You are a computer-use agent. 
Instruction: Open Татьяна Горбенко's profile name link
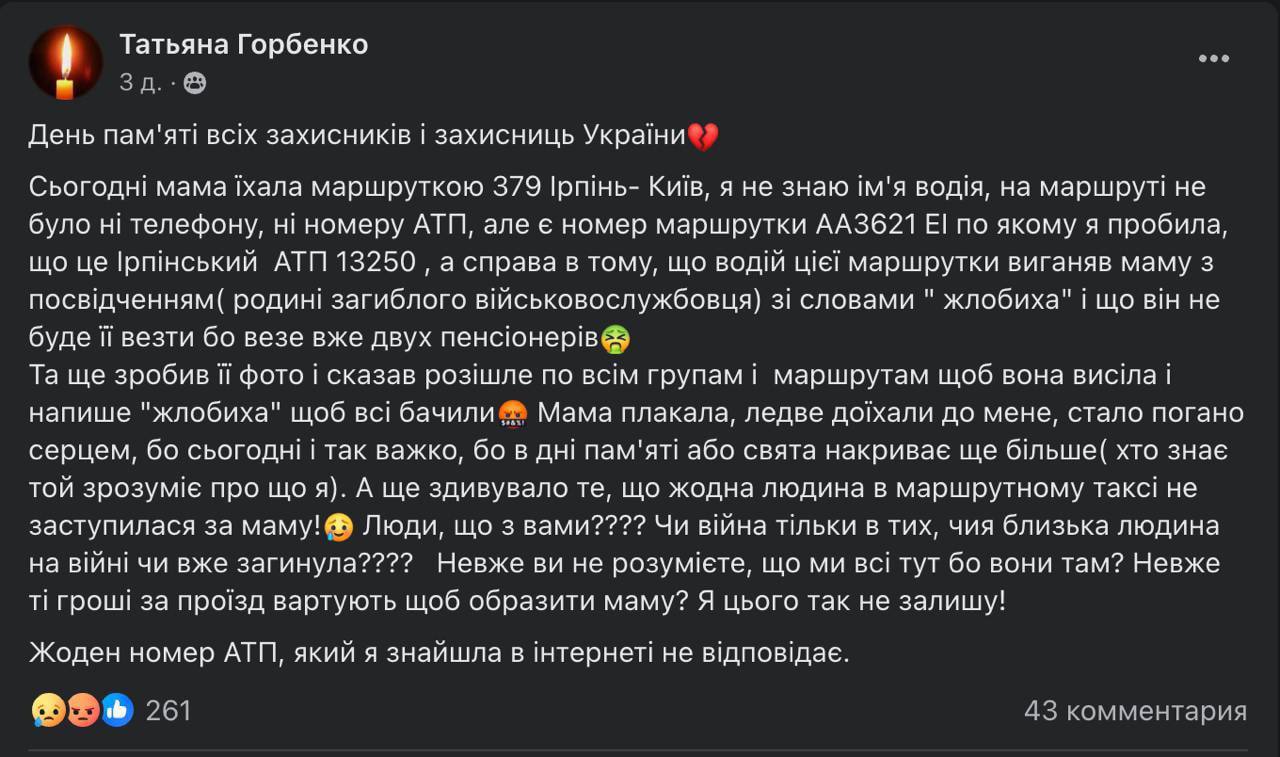(244, 44)
